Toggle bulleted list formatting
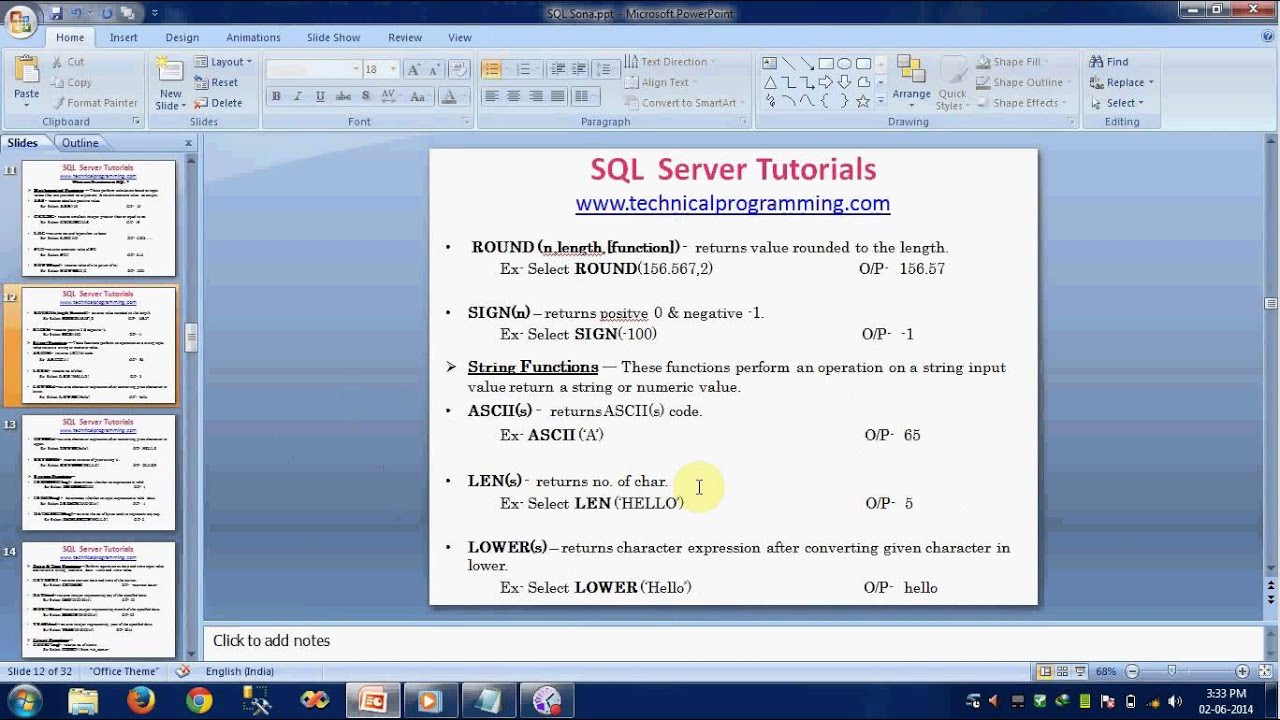The width and height of the screenshot is (1280, 720). click(492, 69)
